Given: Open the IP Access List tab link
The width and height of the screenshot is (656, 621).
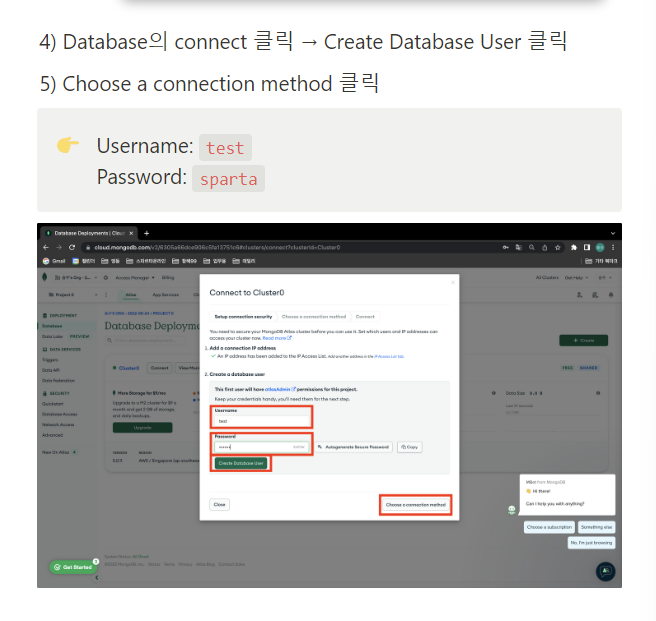Looking at the screenshot, I should [x=389, y=357].
